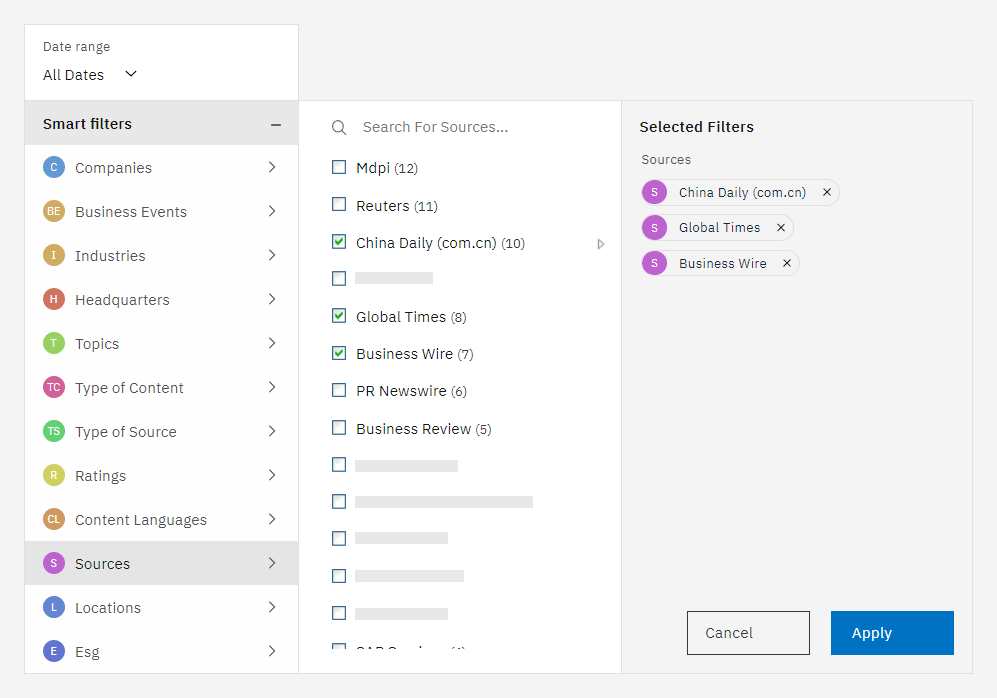Image resolution: width=997 pixels, height=698 pixels.
Task: Open the Type of Source filter category
Action: [162, 432]
